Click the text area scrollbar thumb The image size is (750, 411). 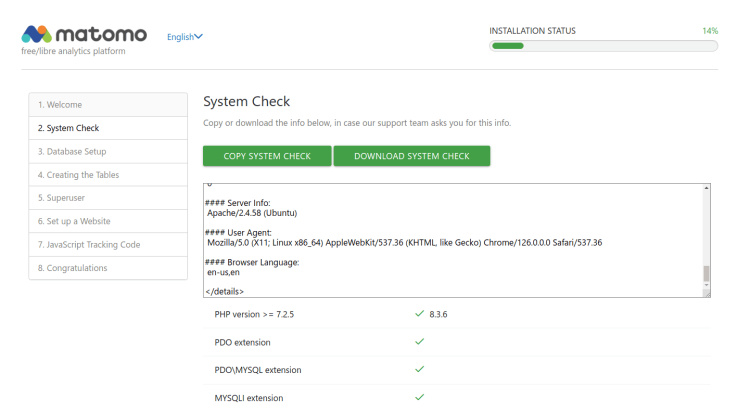tap(707, 274)
